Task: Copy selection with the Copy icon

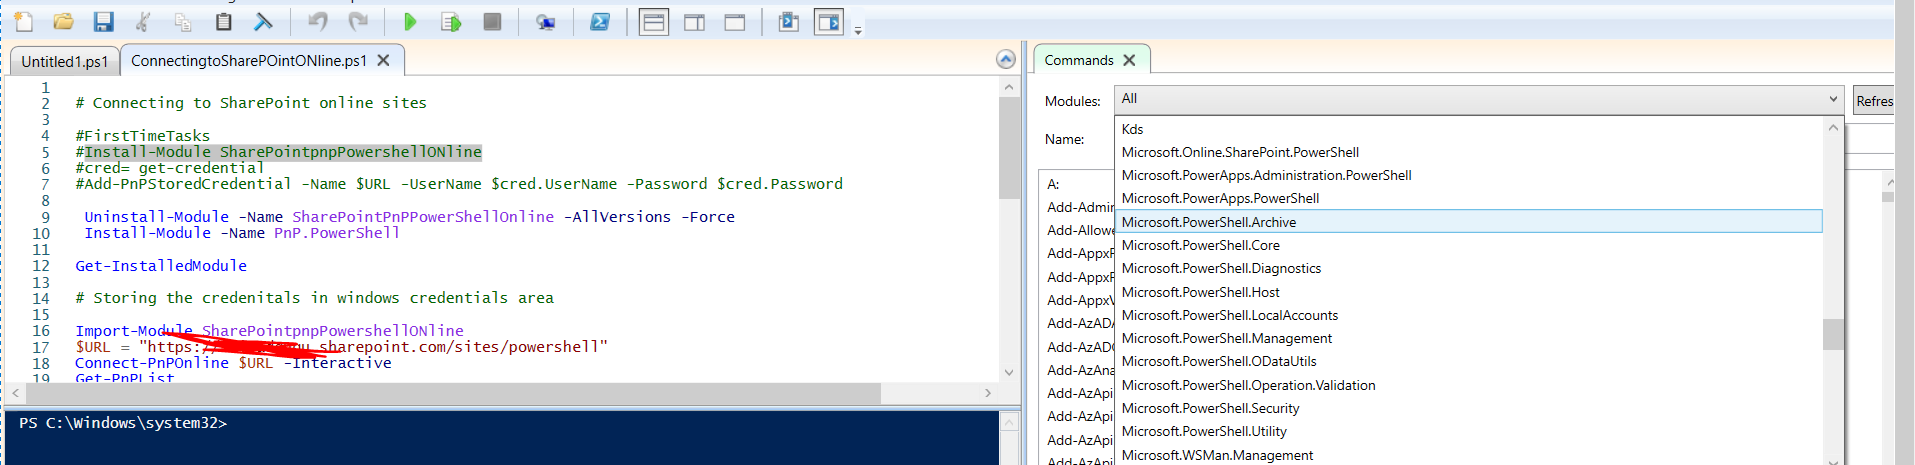Action: tap(183, 21)
